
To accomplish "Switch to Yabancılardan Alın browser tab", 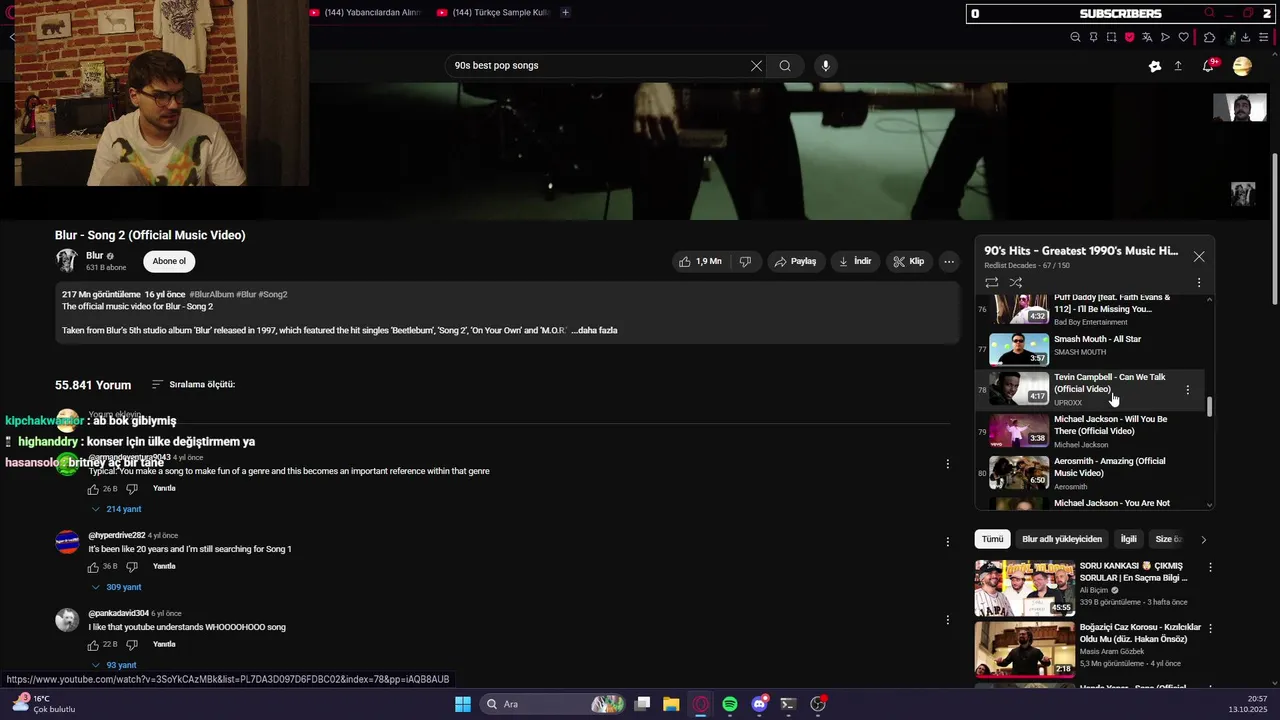I will [366, 12].
